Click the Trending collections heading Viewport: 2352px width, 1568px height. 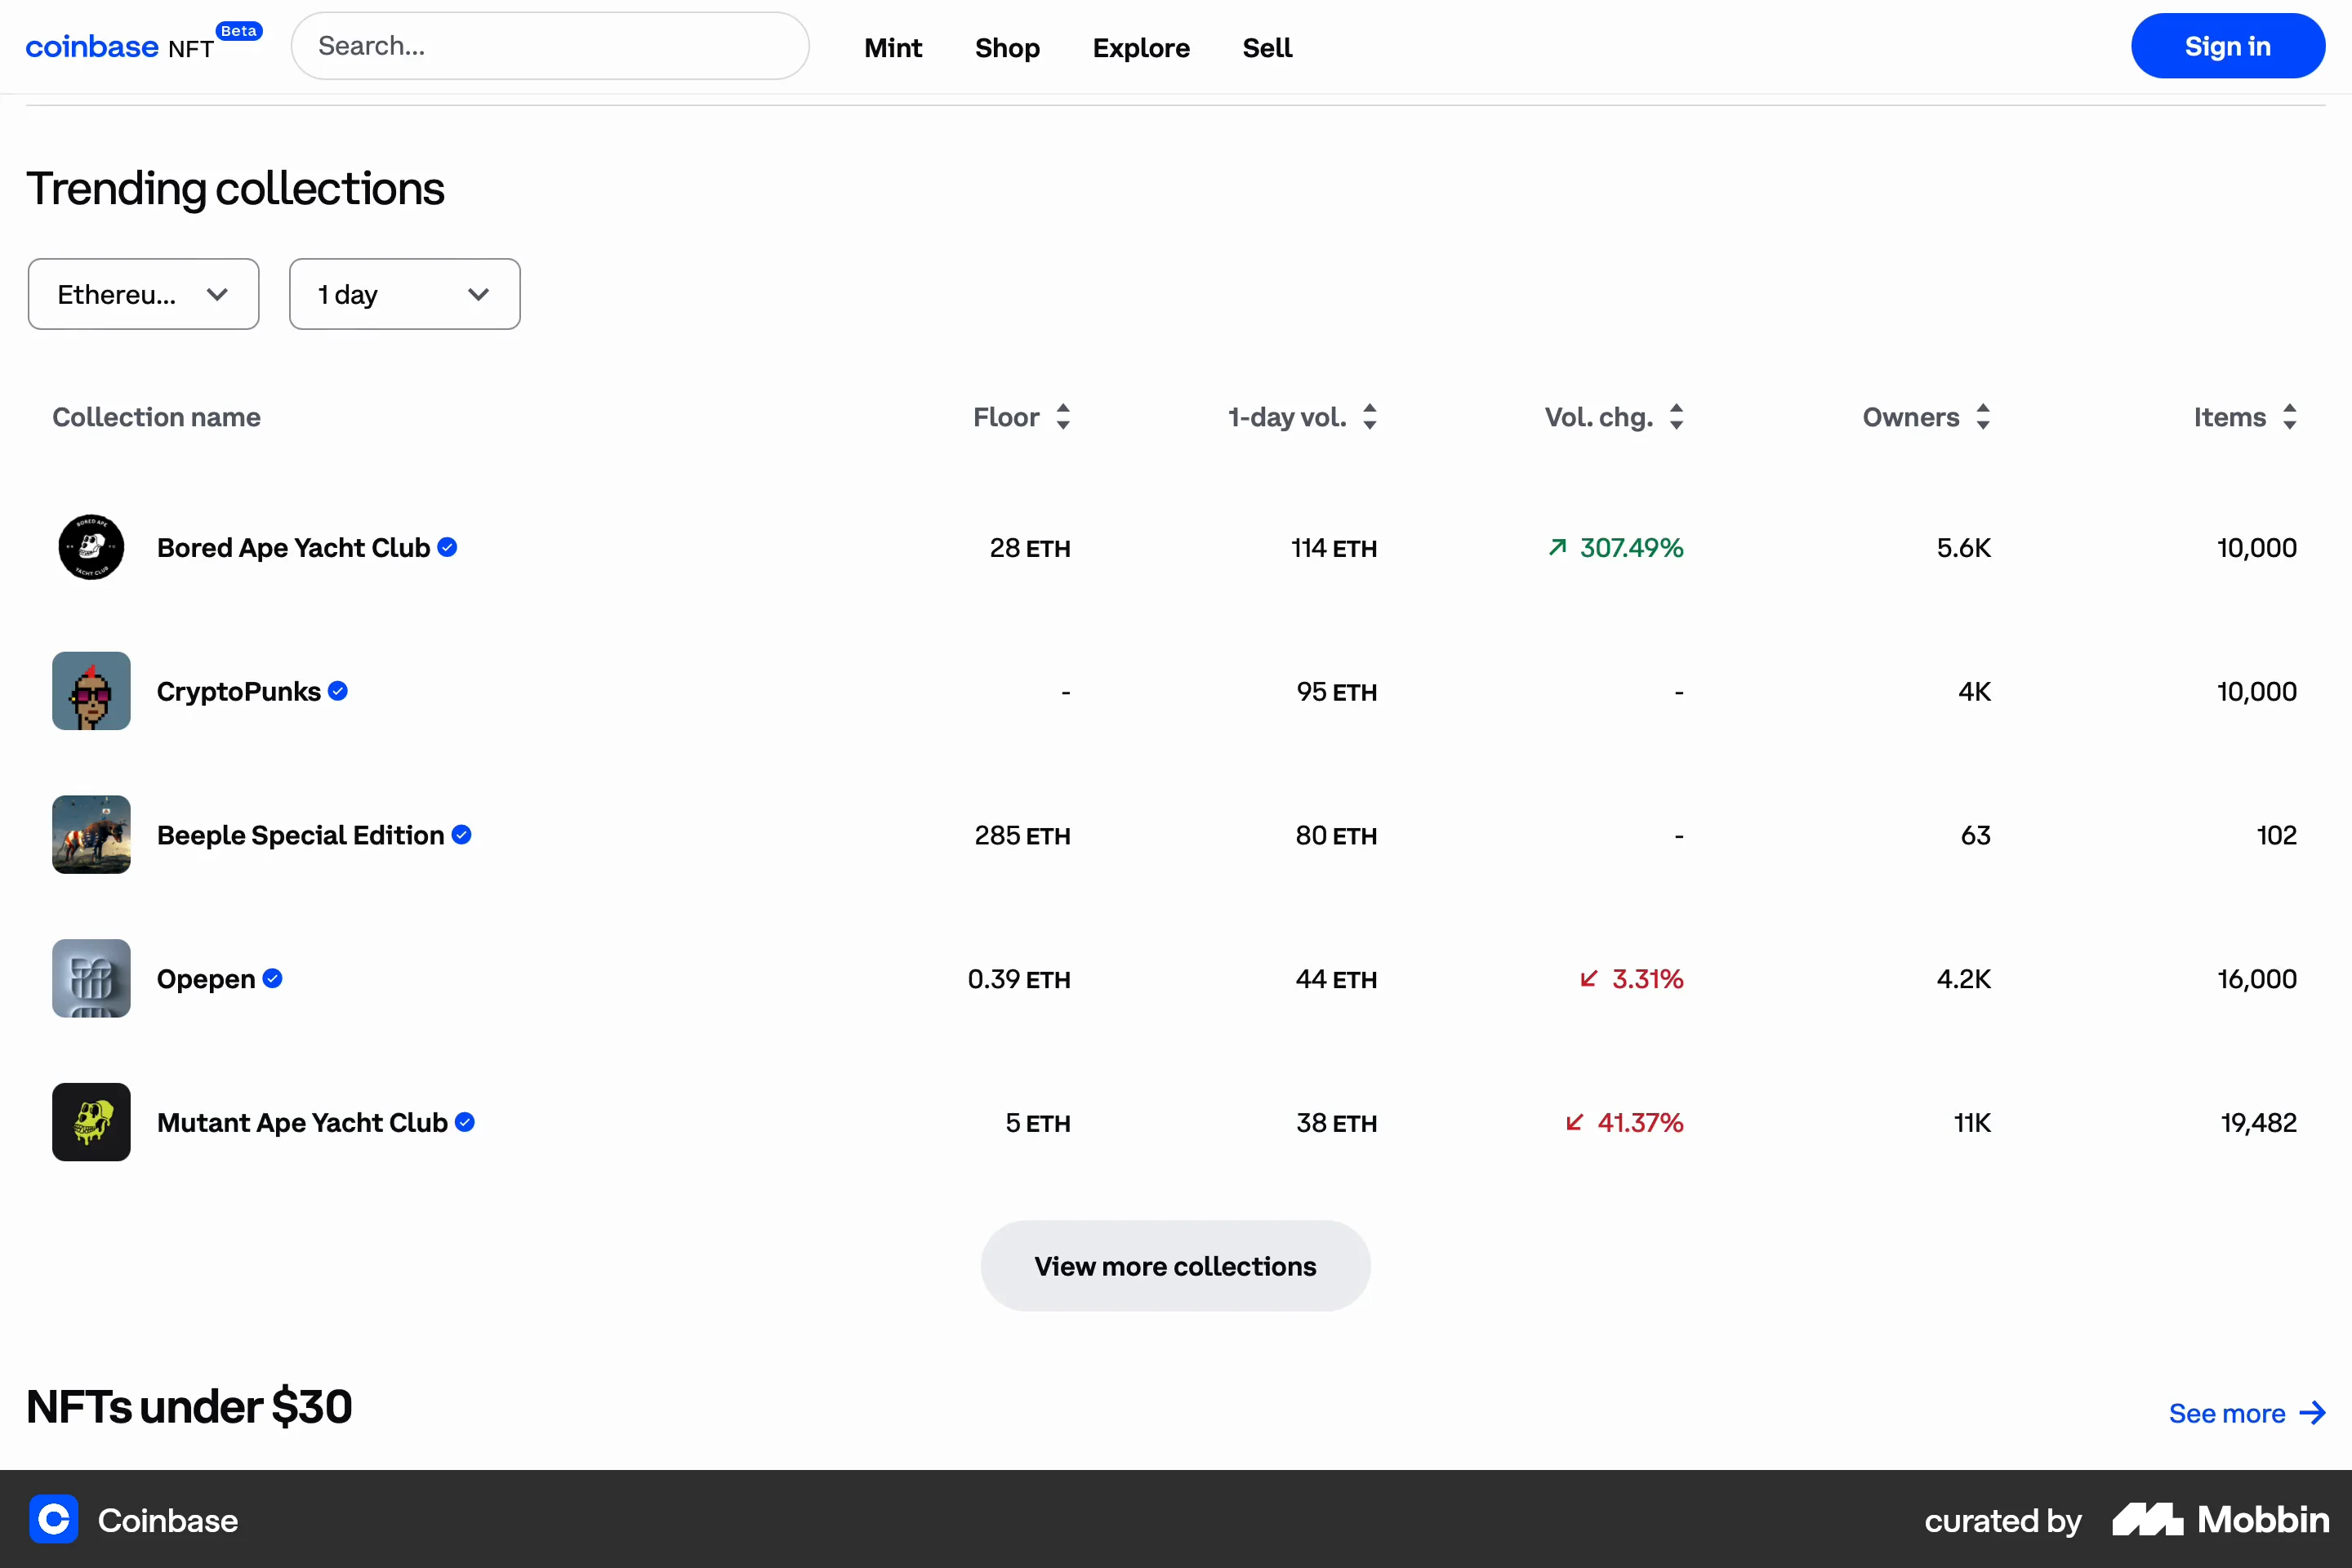pos(236,188)
